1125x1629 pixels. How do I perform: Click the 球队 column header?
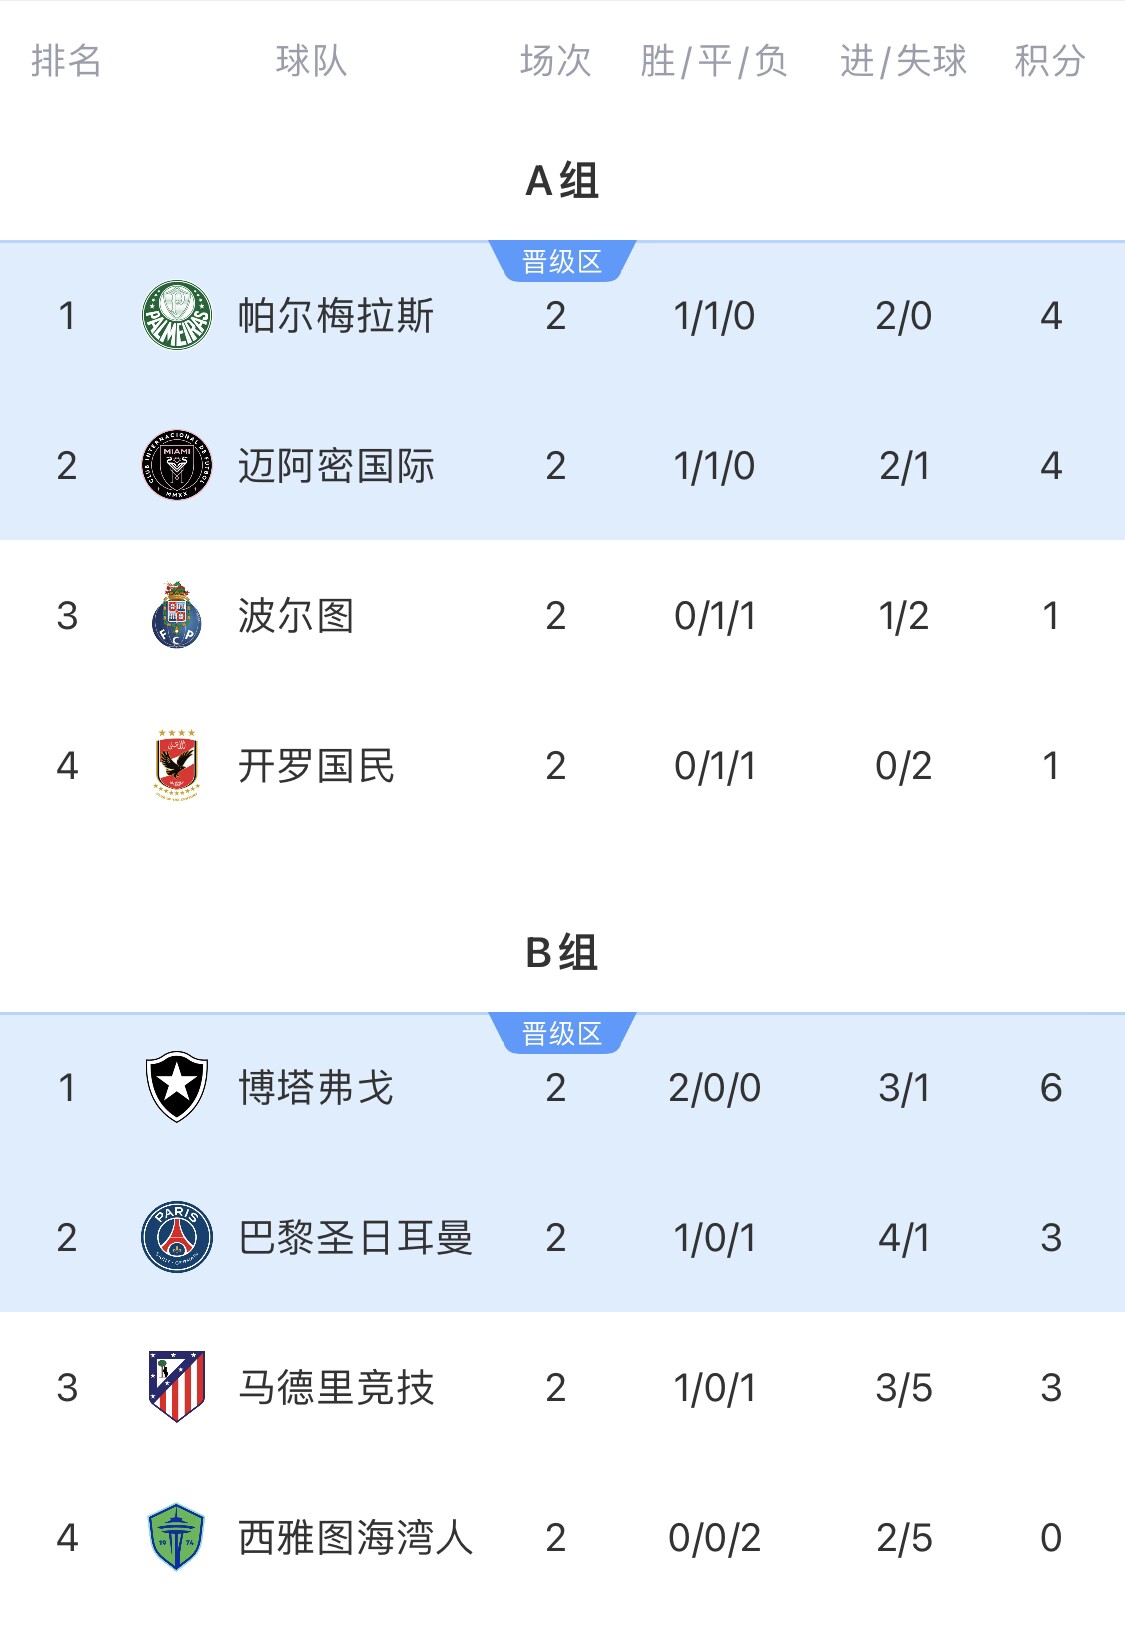pyautogui.click(x=311, y=61)
